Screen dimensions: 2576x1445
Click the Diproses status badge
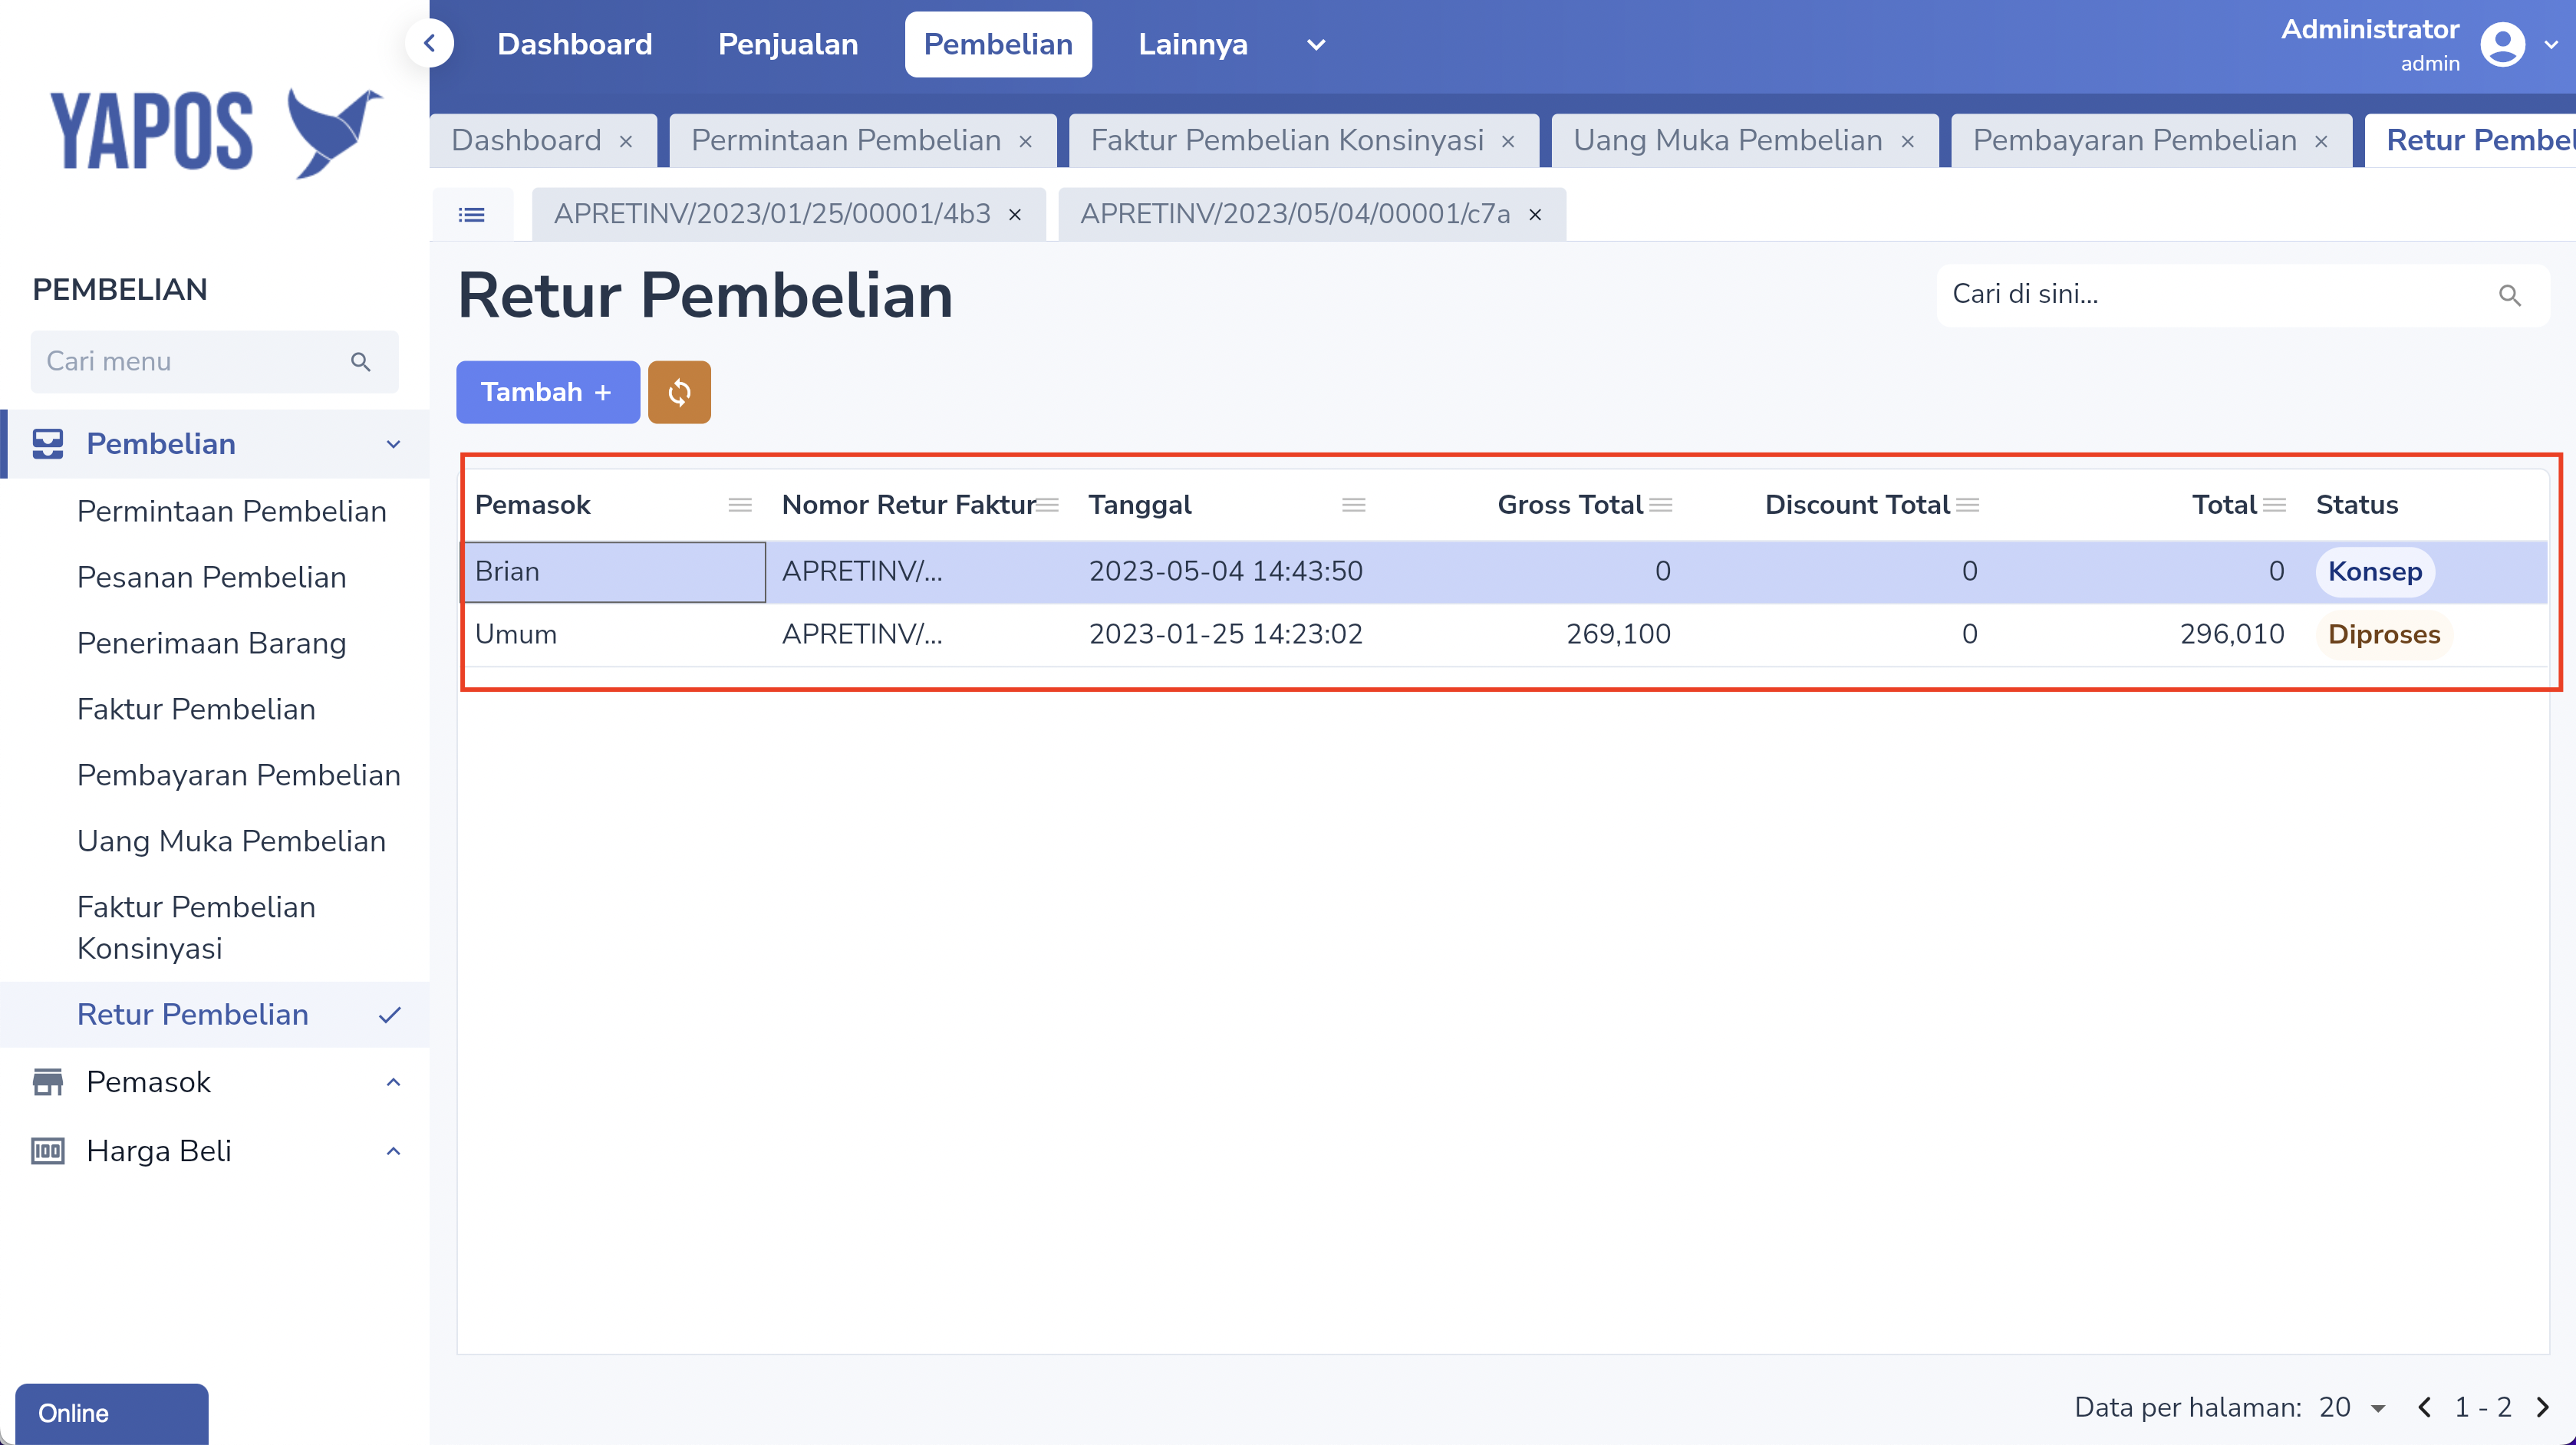point(2384,635)
